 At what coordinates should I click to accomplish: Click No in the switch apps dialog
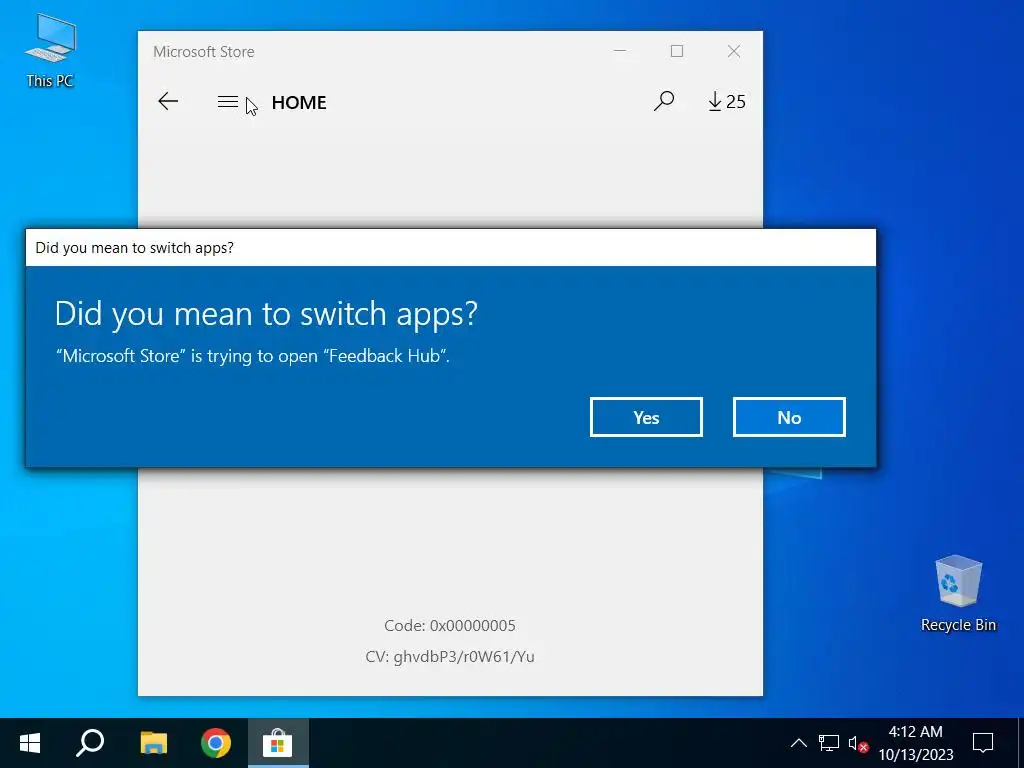(x=789, y=417)
